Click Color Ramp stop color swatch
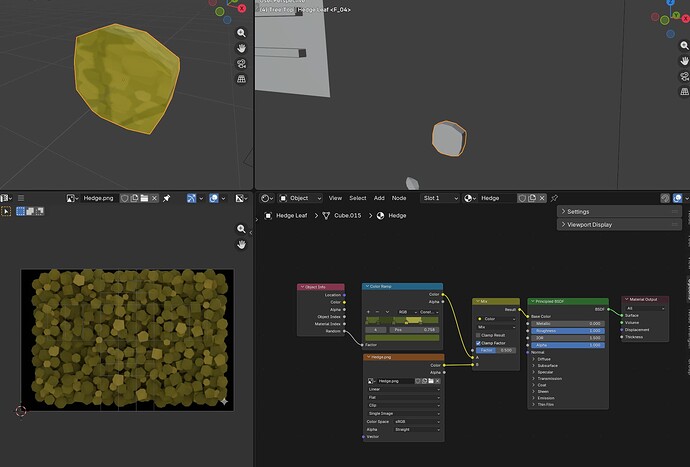Screen dimensions: 690x467 pos(402,338)
